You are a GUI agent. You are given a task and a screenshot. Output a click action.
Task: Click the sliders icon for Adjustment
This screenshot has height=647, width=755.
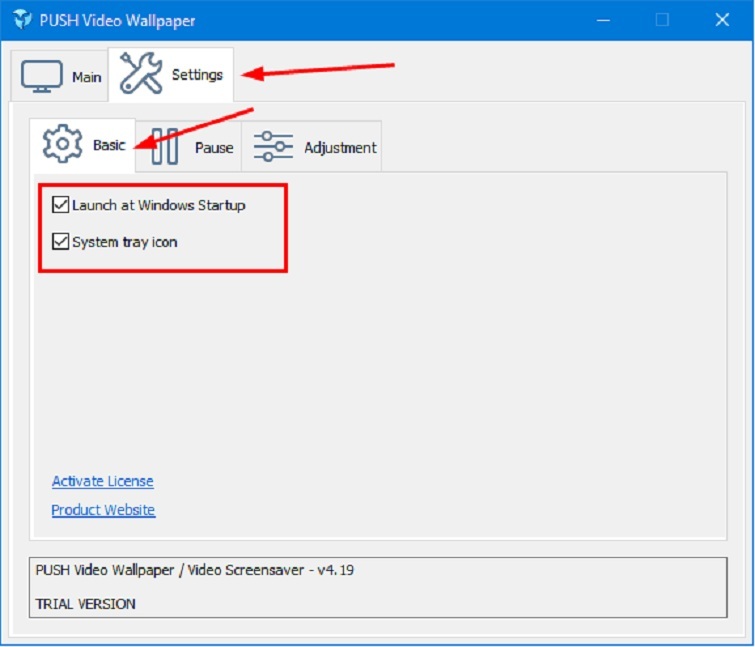click(x=273, y=147)
